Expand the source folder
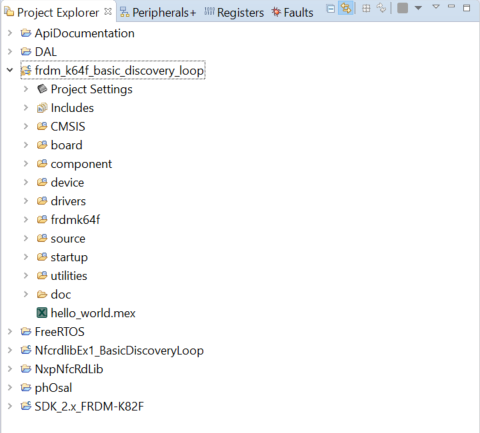 click(x=26, y=238)
